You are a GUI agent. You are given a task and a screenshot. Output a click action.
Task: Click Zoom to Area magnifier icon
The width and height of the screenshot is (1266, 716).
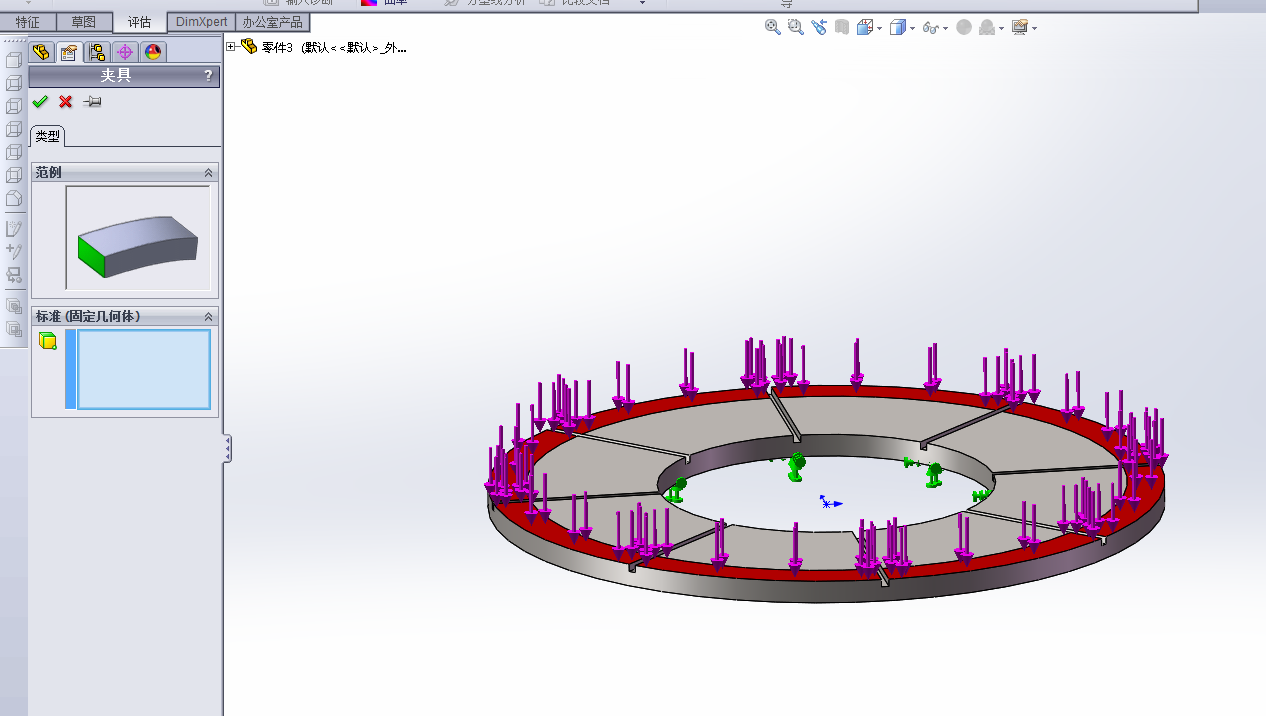(x=796, y=27)
